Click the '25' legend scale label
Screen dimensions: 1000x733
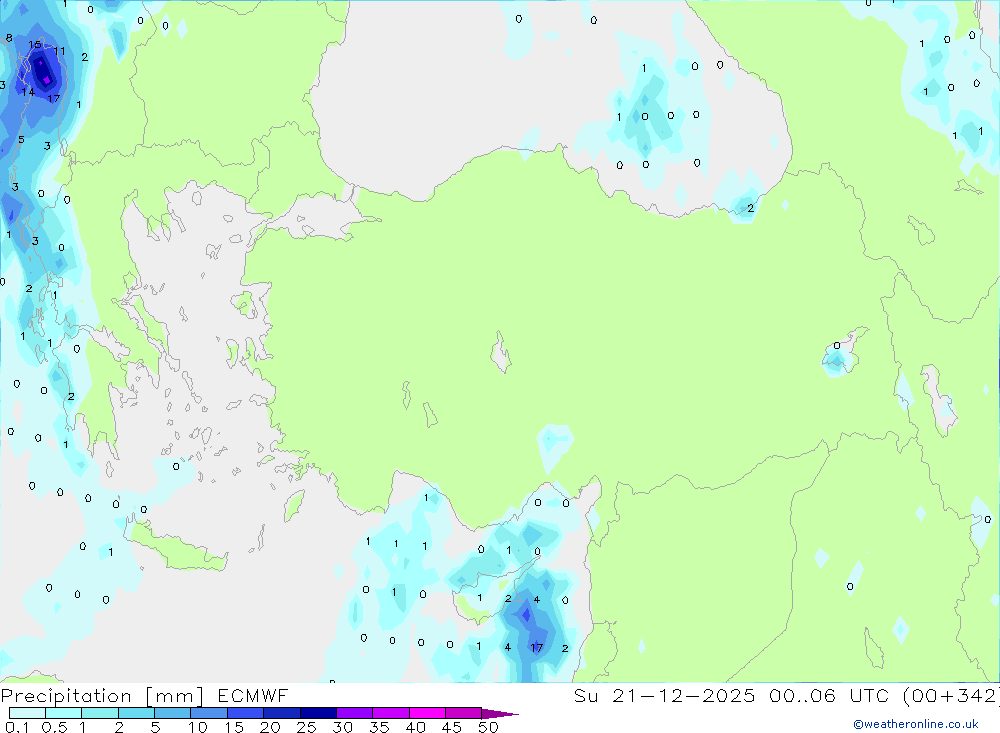click(x=306, y=727)
